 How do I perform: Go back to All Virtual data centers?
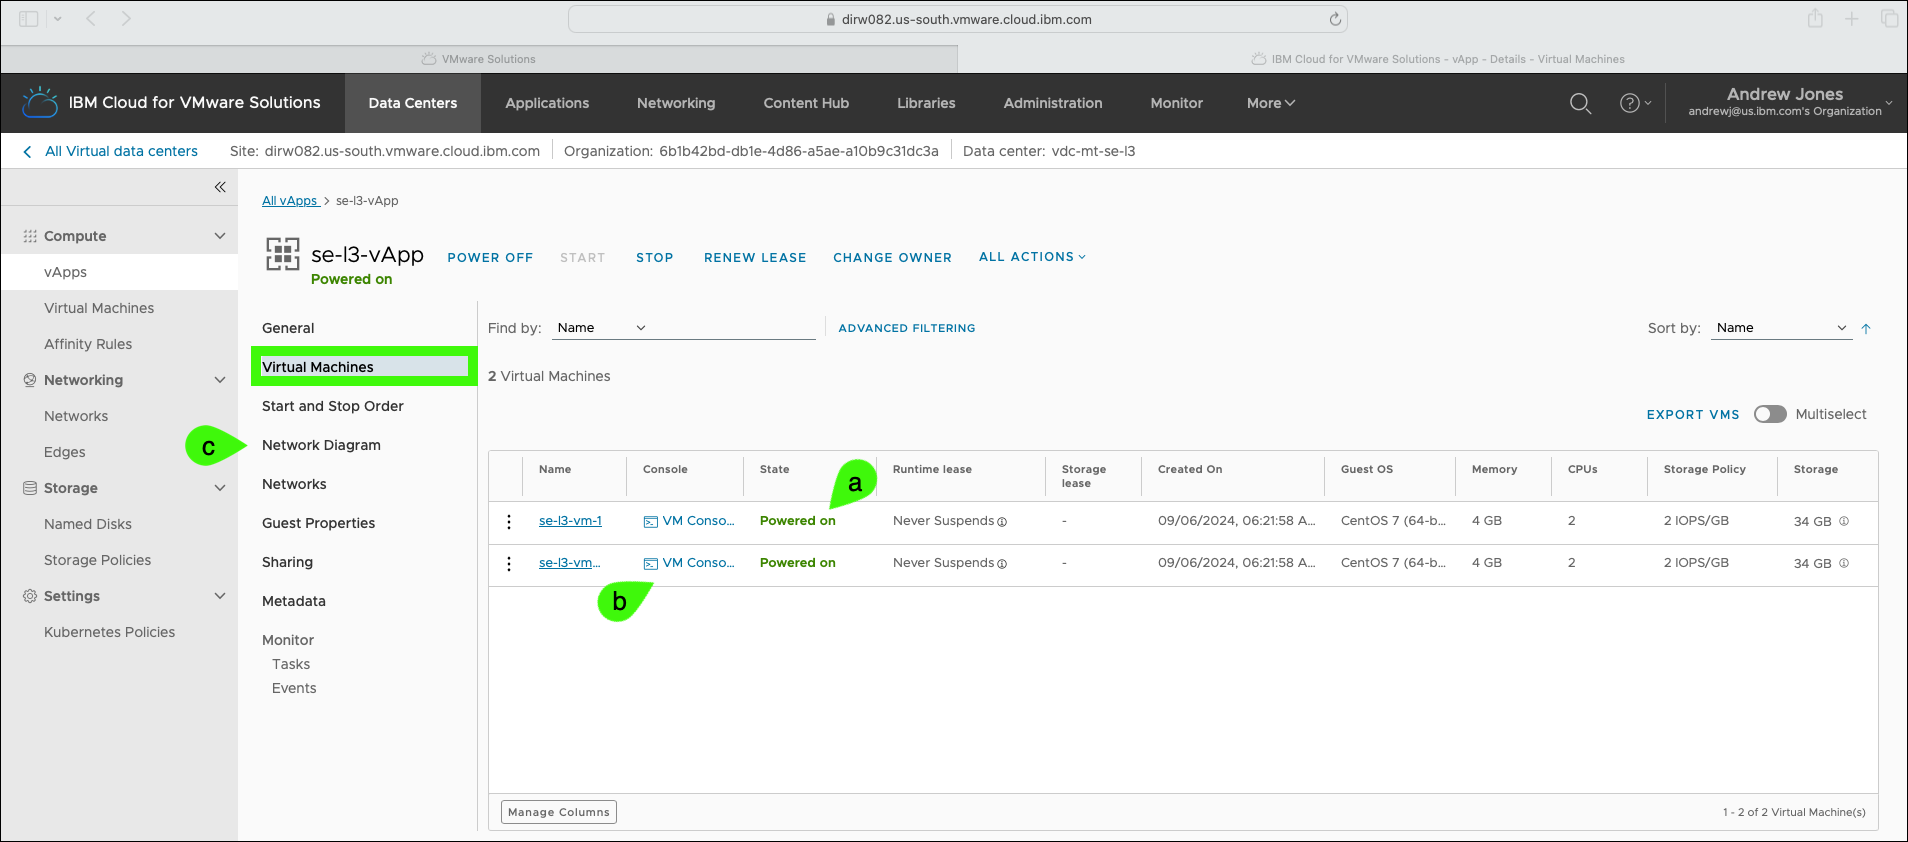(111, 151)
